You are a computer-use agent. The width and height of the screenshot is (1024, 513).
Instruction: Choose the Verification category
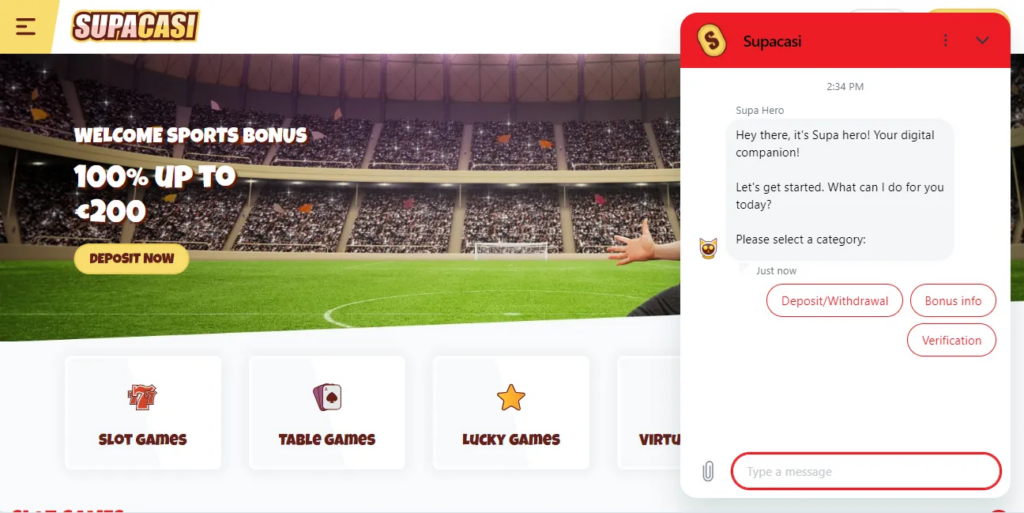[x=952, y=340]
